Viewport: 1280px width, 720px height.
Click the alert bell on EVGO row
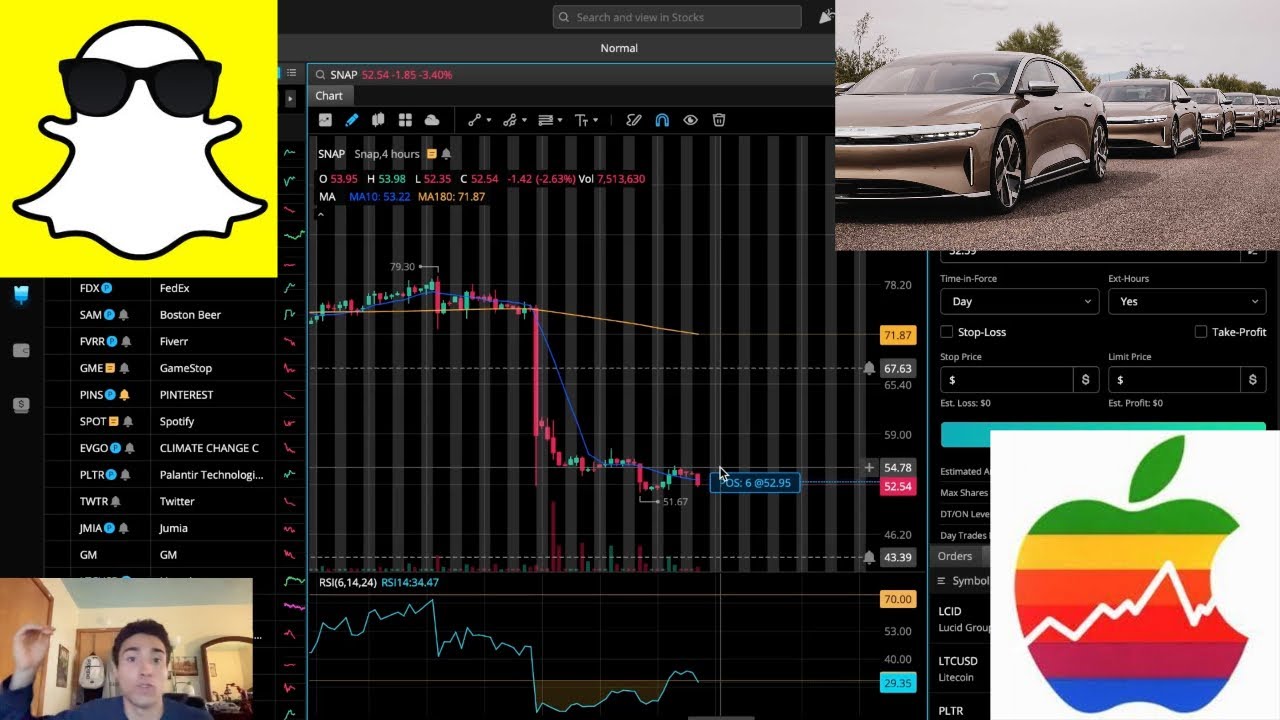point(130,448)
